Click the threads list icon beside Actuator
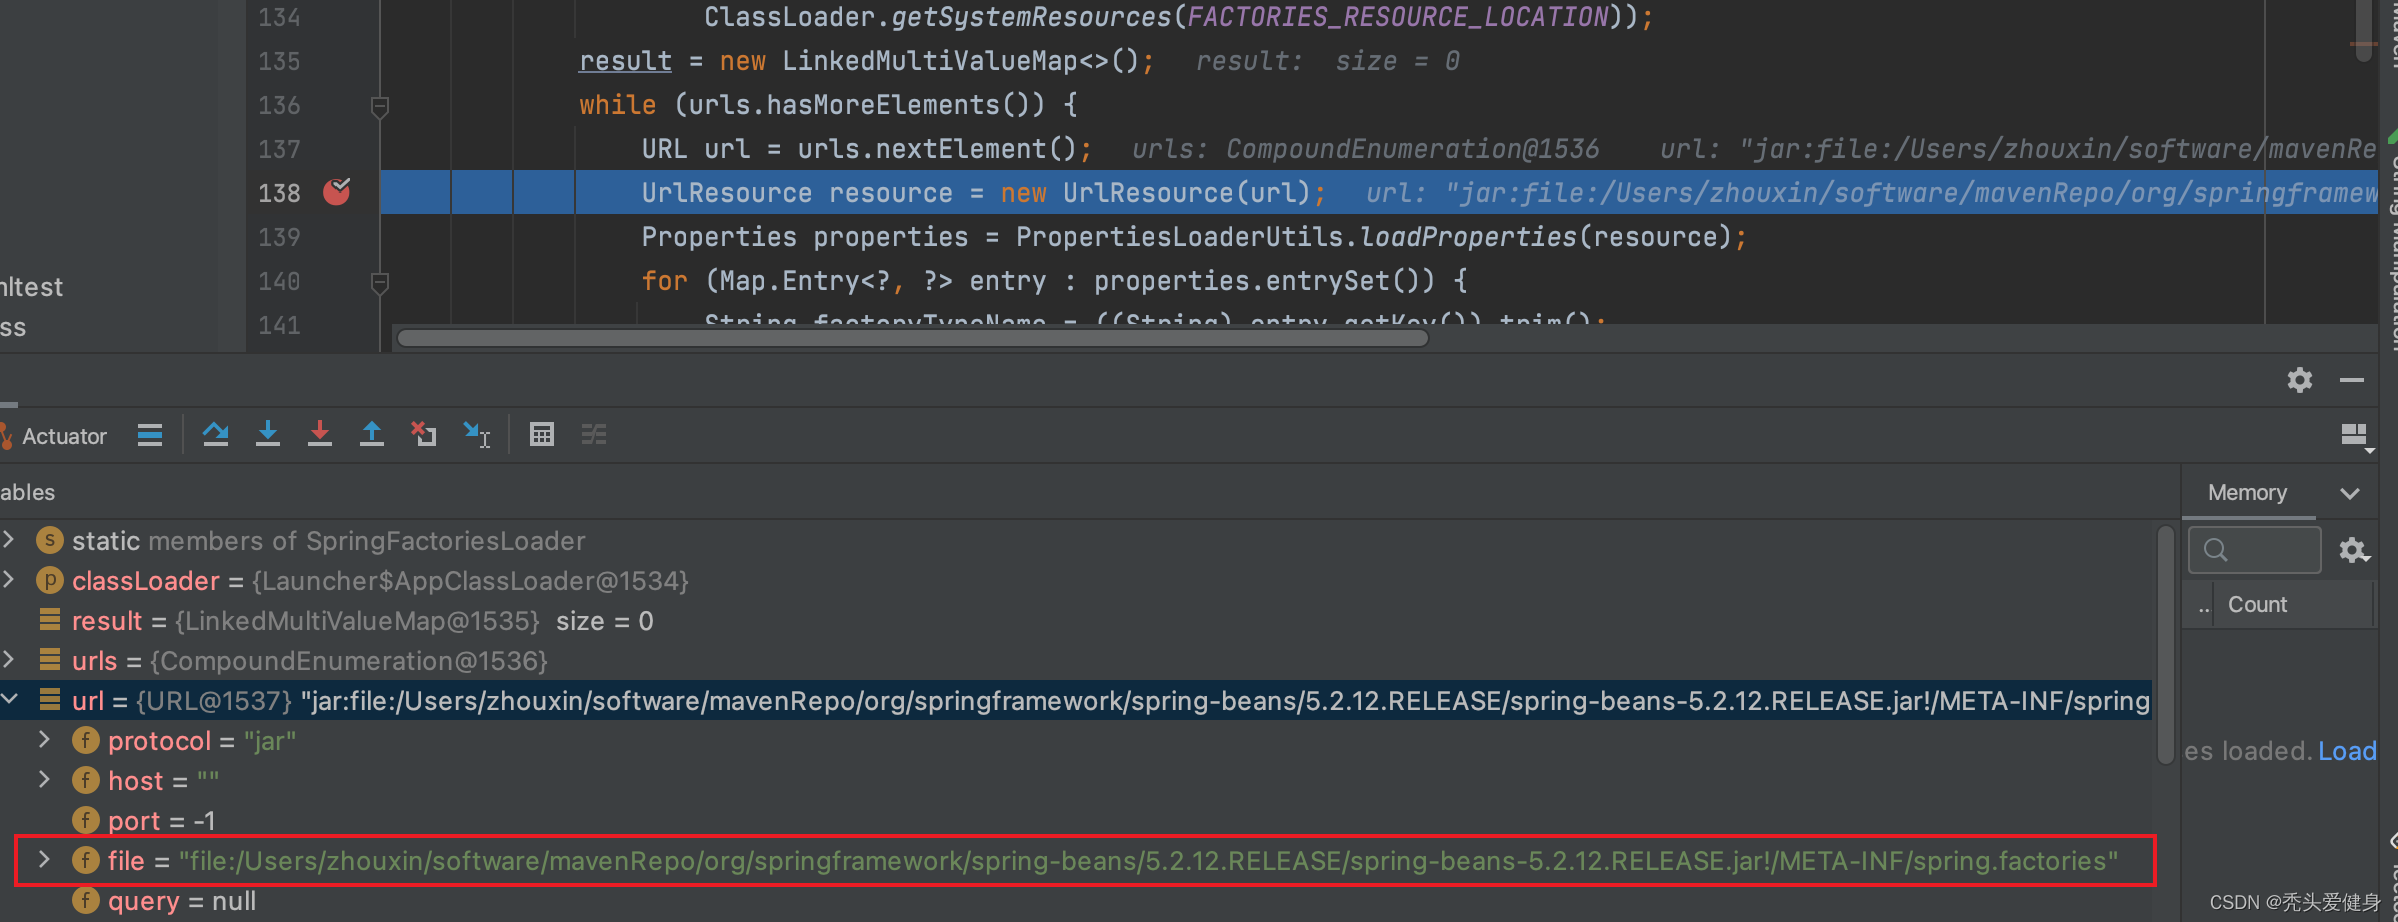Viewport: 2398px width, 922px height. [150, 435]
